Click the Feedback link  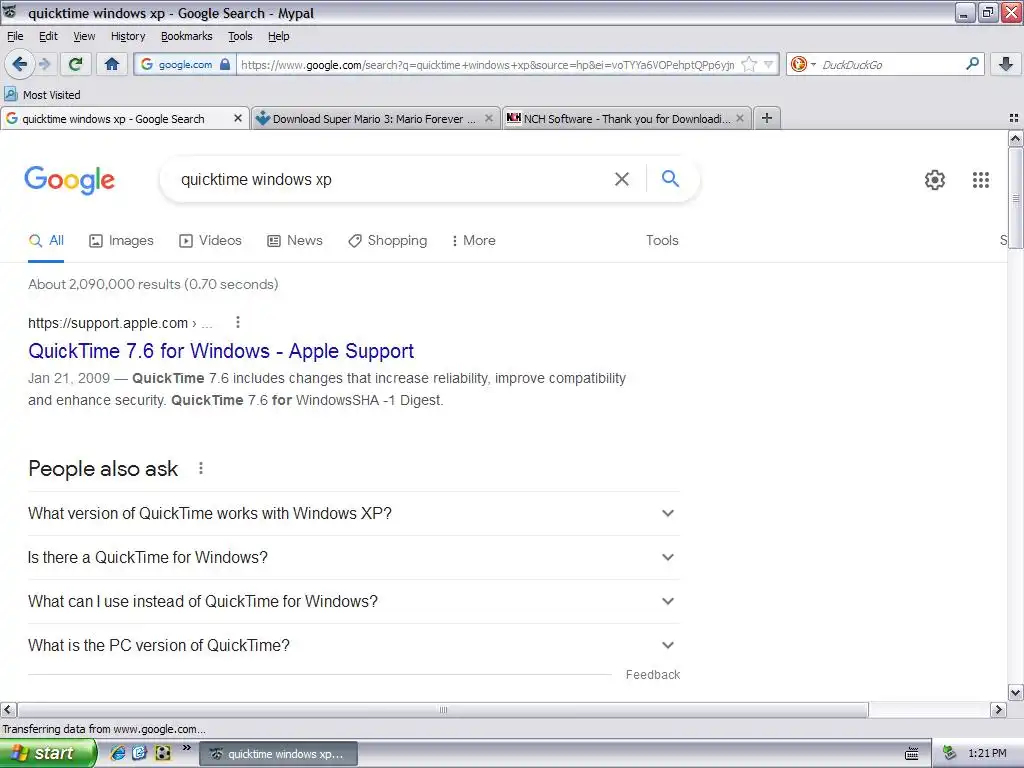(652, 675)
